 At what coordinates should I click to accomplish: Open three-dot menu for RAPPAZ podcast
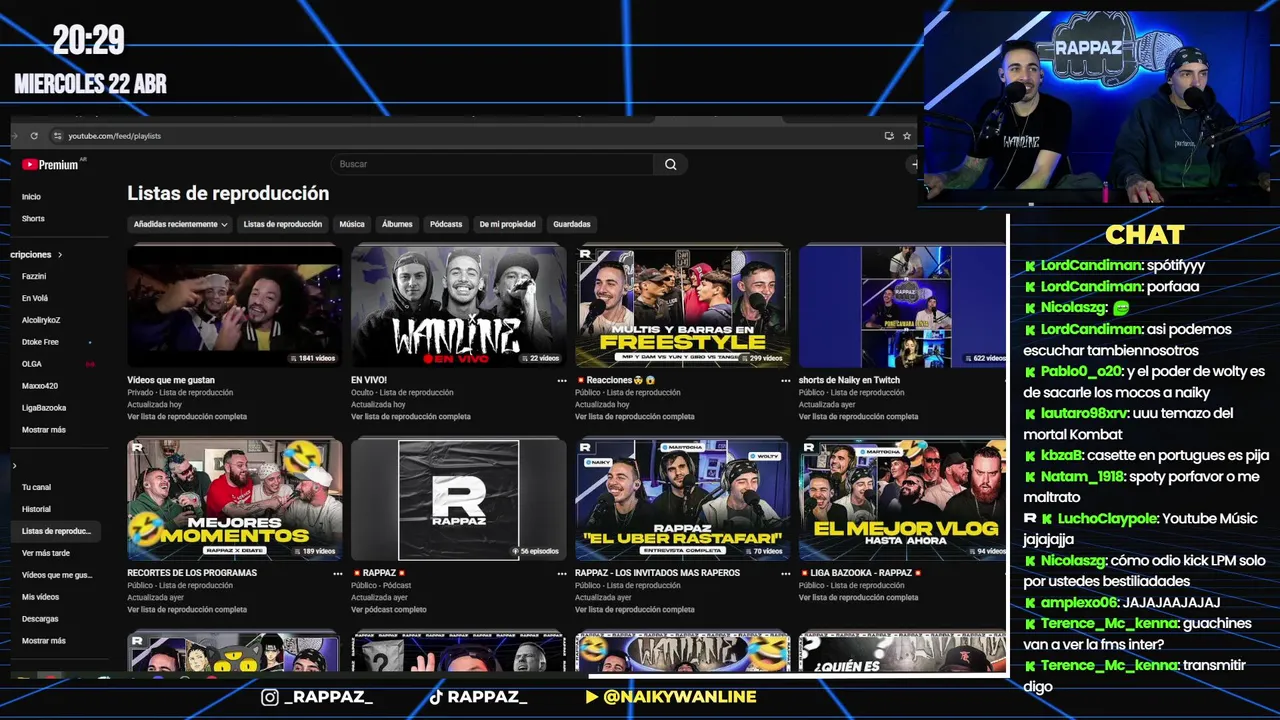562,574
